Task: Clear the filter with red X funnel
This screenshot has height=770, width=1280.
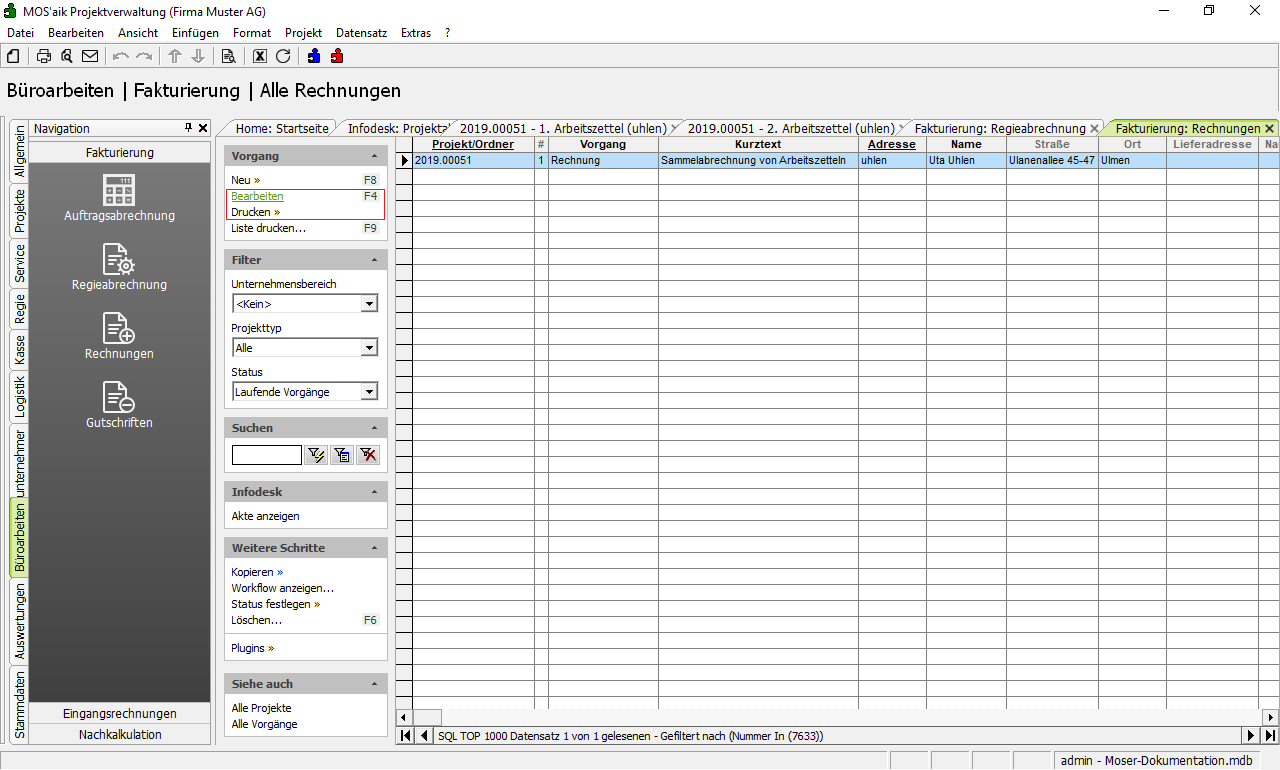Action: [368, 455]
